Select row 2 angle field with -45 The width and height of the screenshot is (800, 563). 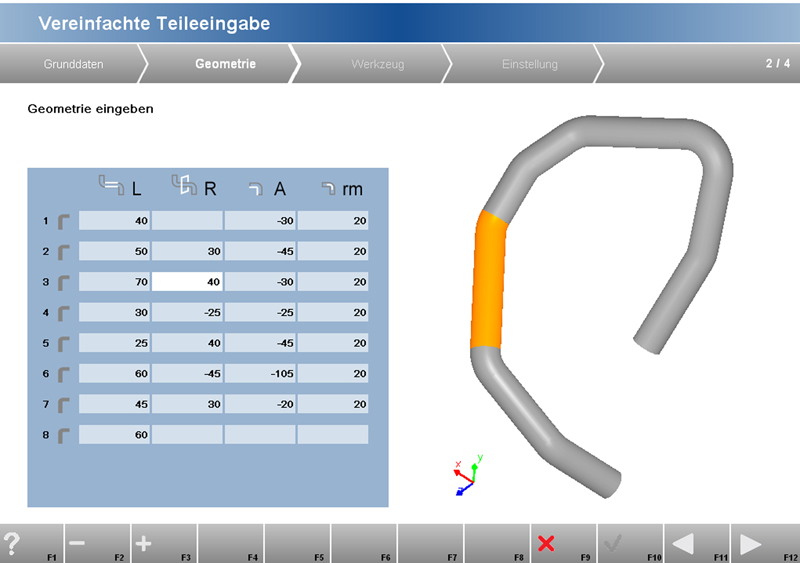pyautogui.click(x=260, y=251)
